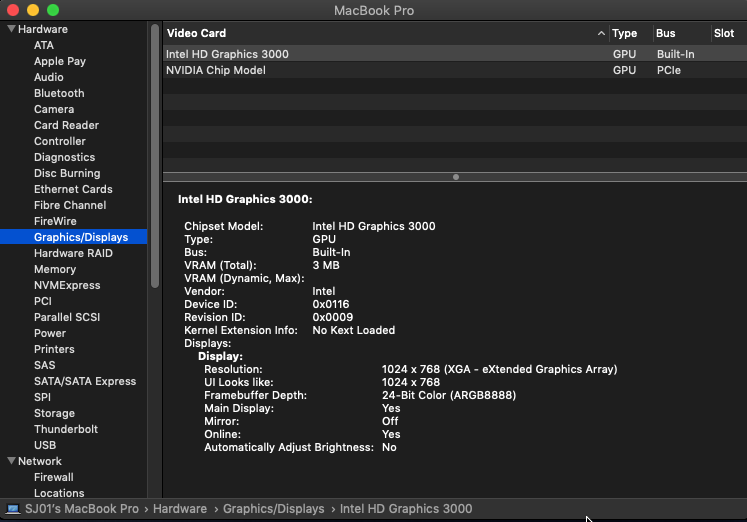Click the MacBook Pro computer icon in path bar
Screen dimensions: 747x522
[x=13, y=509]
